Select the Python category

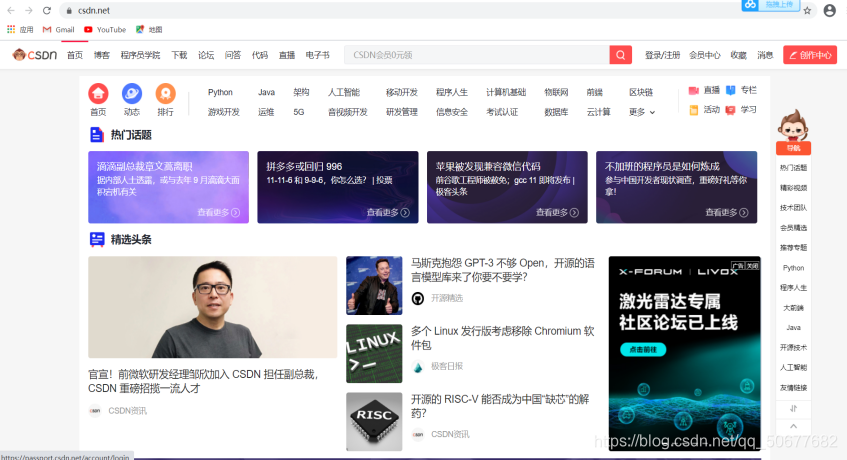click(x=220, y=92)
